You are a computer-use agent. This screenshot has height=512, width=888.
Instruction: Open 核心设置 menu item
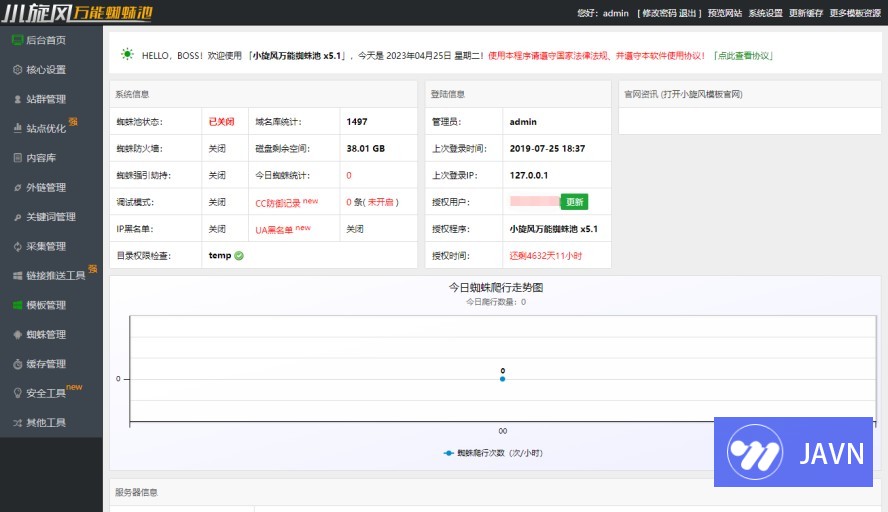[x=45, y=70]
